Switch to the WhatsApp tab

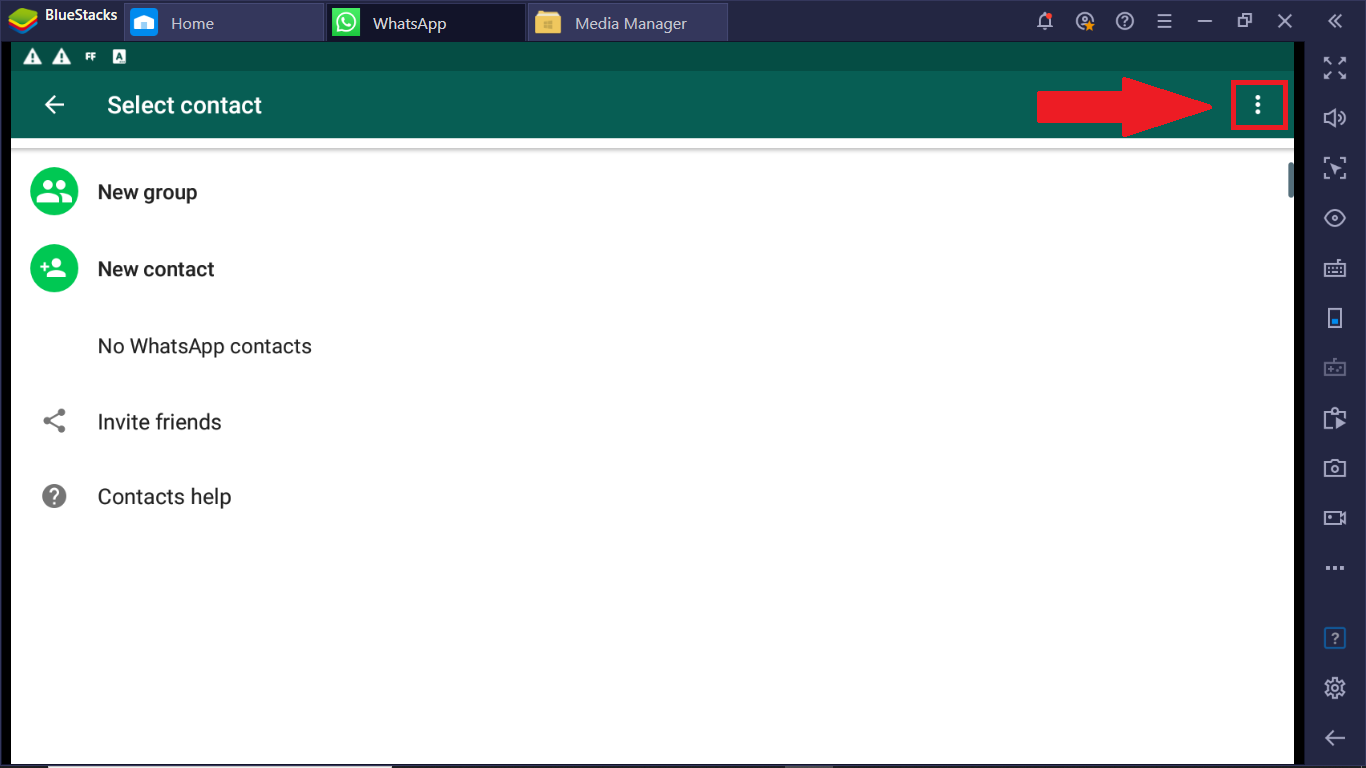coord(426,22)
